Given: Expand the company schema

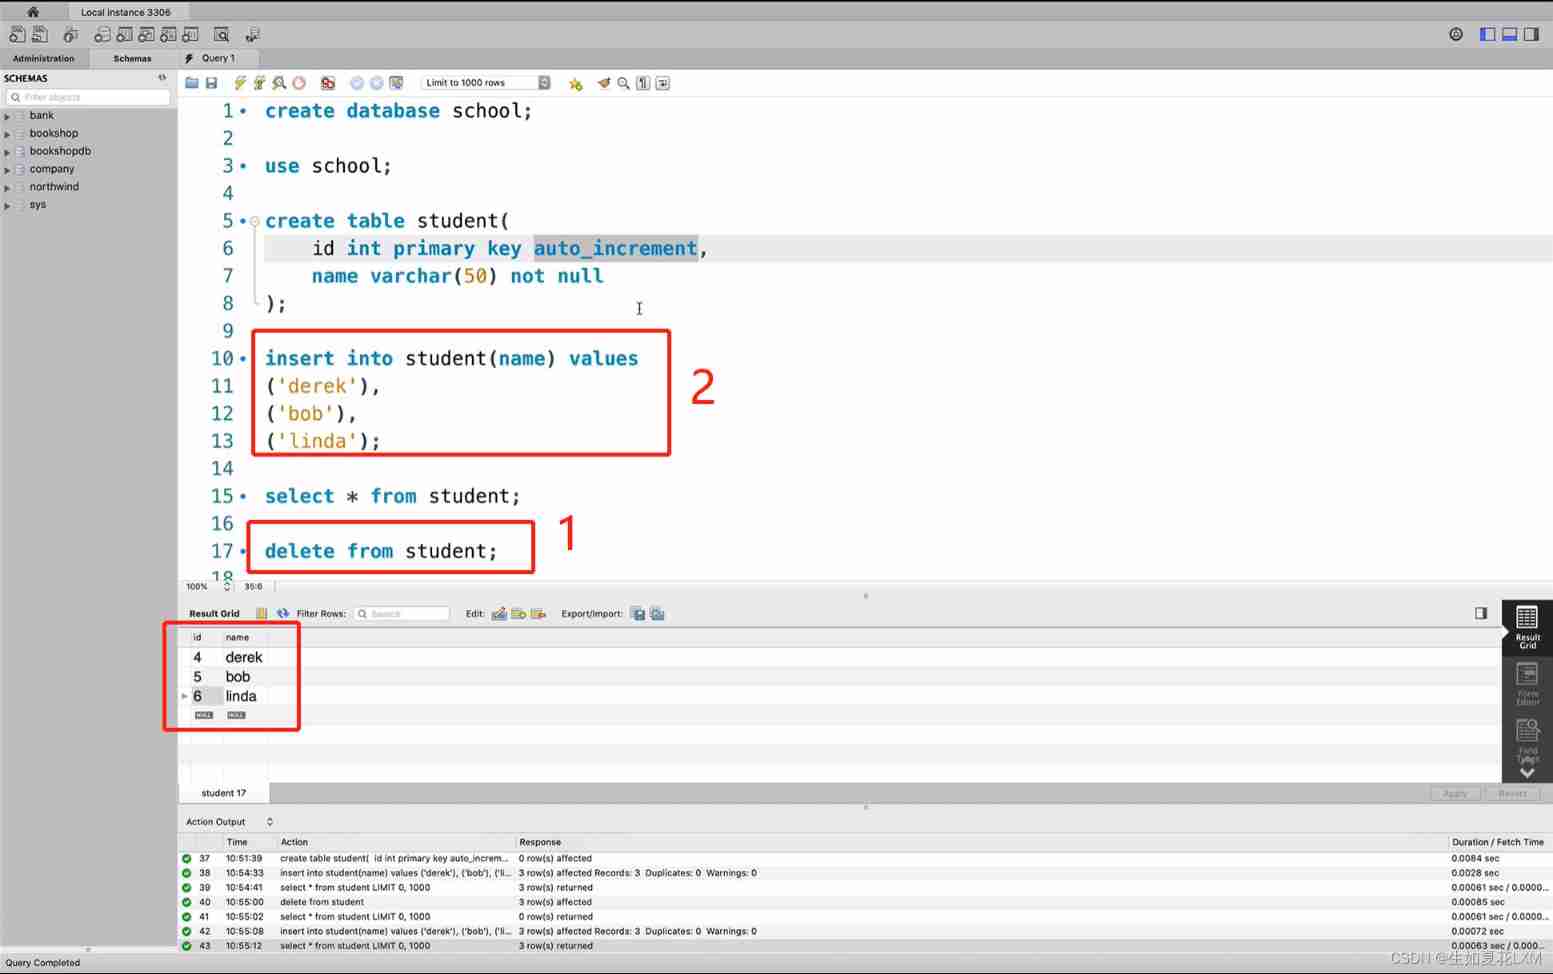Looking at the screenshot, I should tap(7, 170).
